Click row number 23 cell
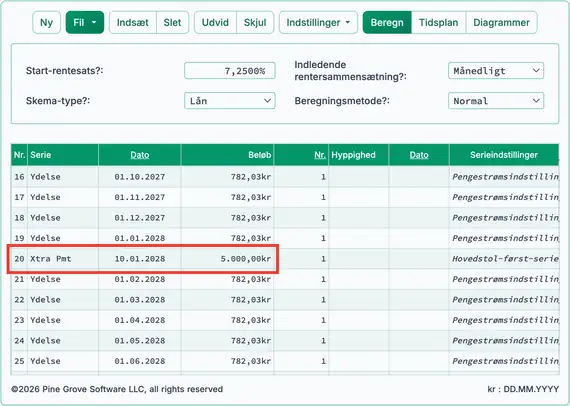 pyautogui.click(x=19, y=320)
